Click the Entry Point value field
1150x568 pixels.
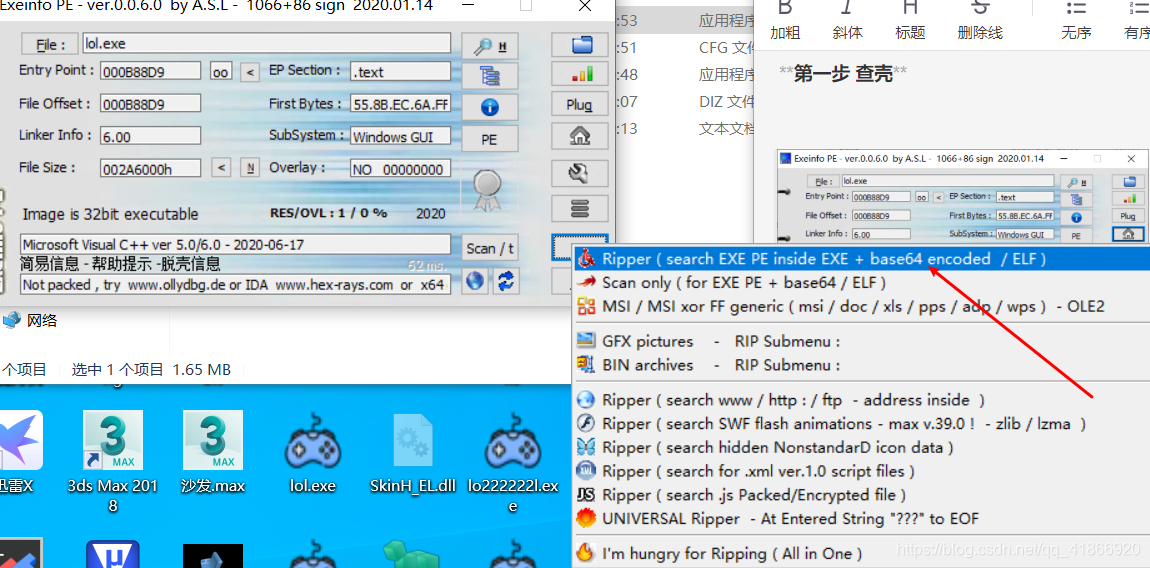[x=150, y=71]
